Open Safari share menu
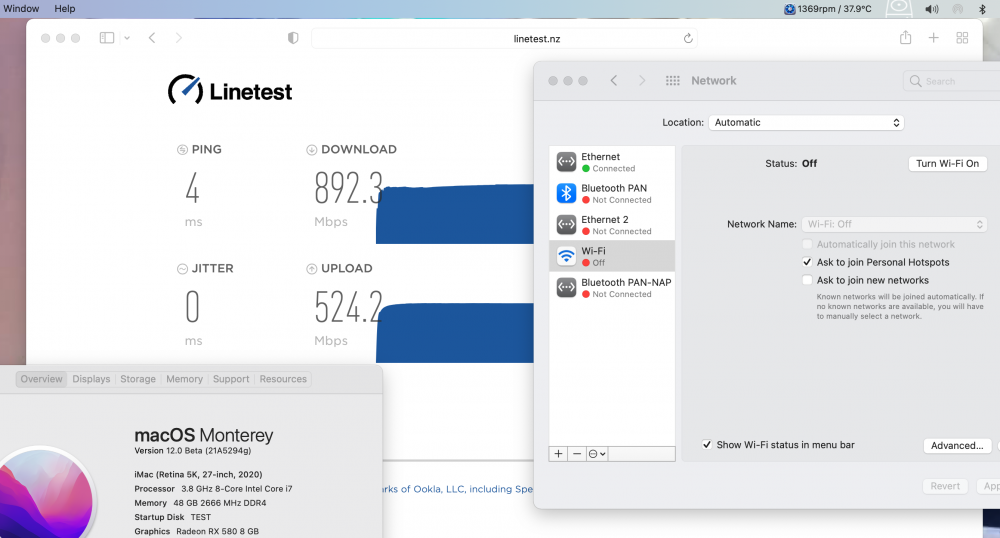 point(906,38)
